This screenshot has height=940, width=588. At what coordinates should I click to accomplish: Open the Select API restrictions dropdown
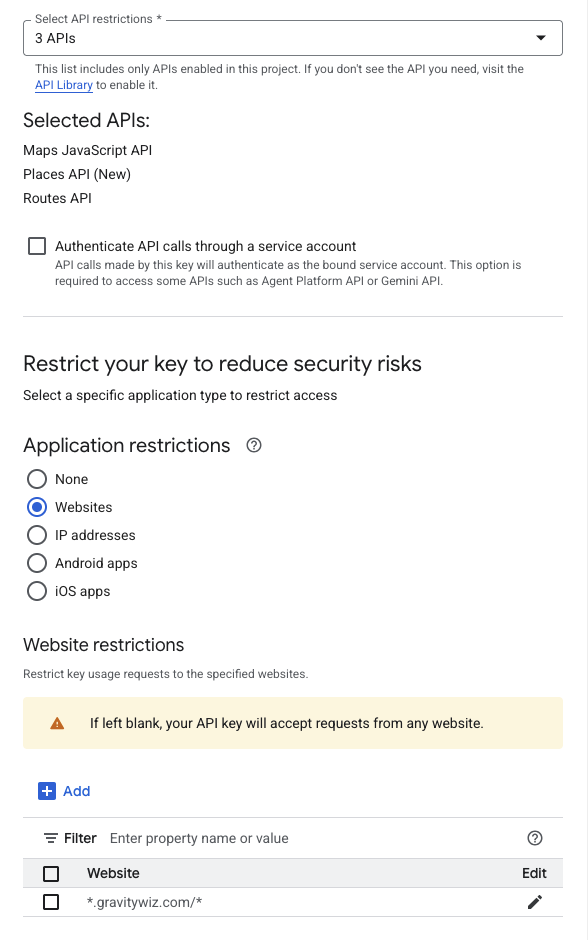tap(293, 38)
